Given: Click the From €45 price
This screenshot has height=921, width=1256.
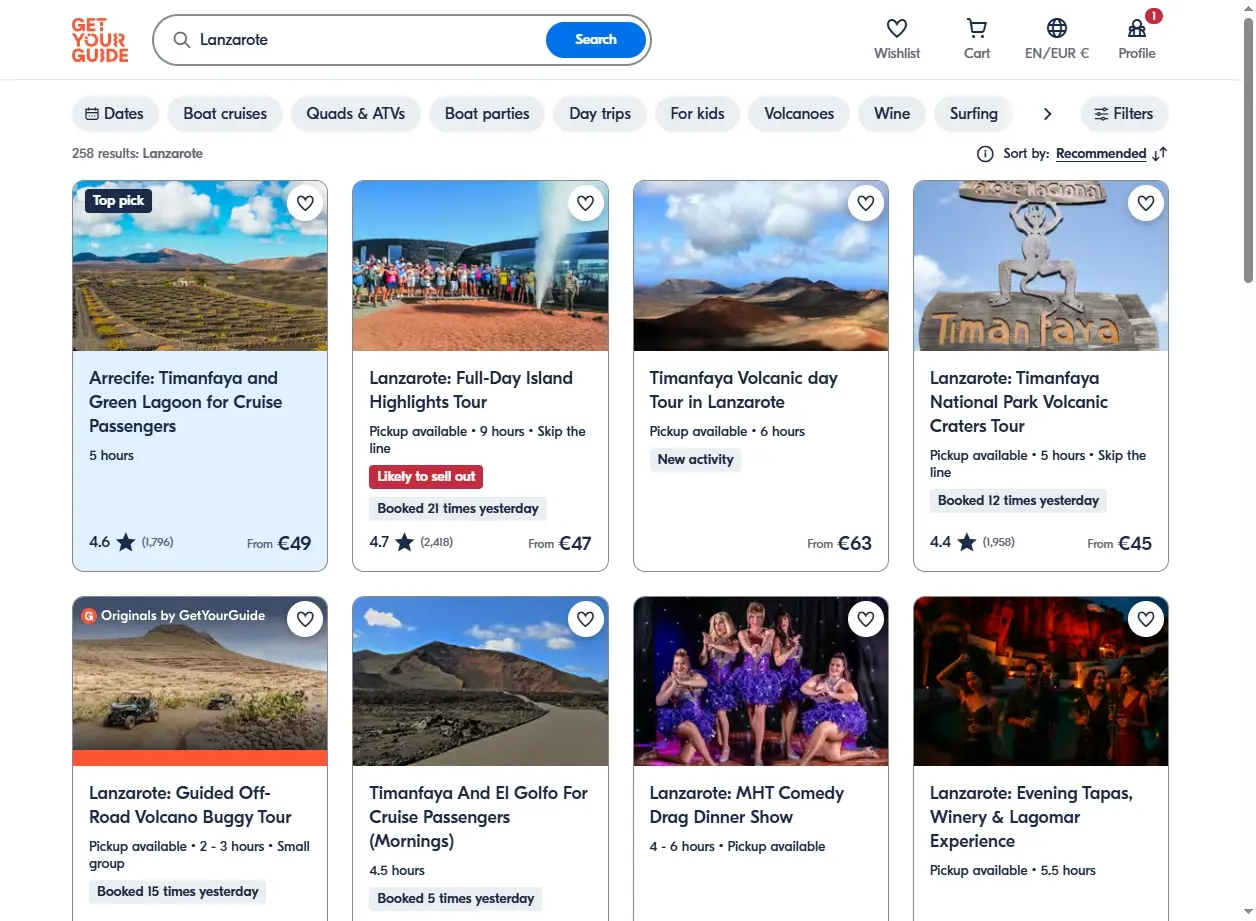Looking at the screenshot, I should (1120, 543).
